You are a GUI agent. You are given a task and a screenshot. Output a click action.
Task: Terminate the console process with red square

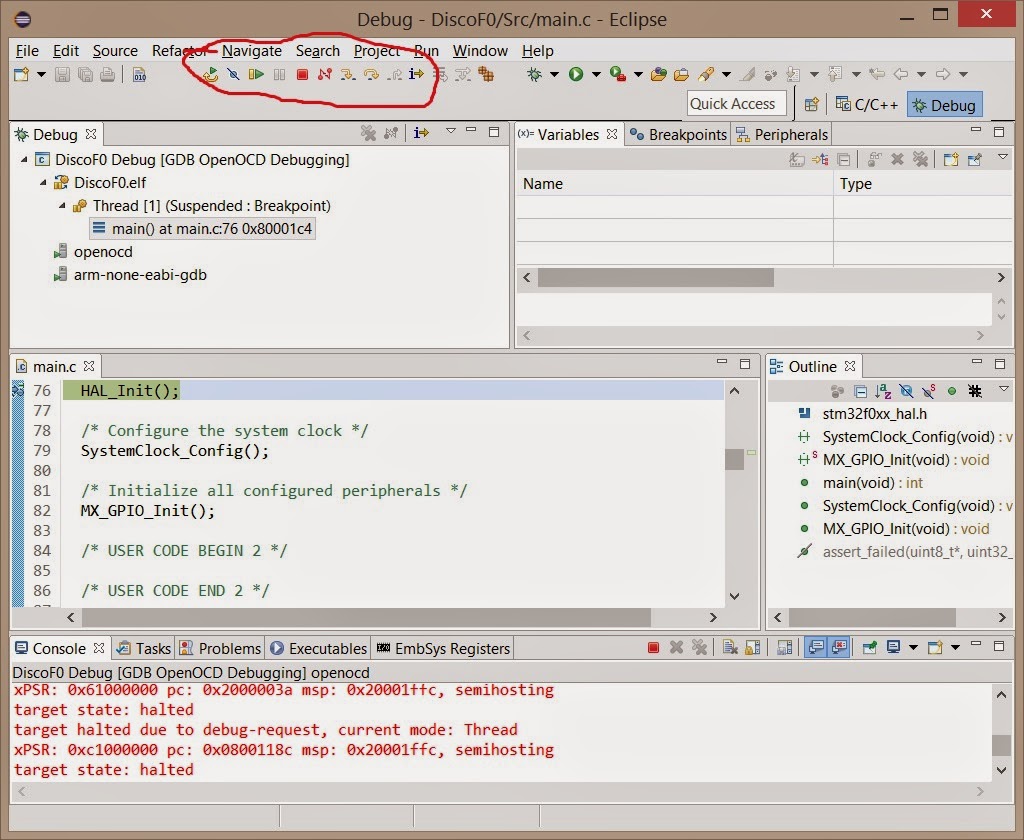pos(654,648)
